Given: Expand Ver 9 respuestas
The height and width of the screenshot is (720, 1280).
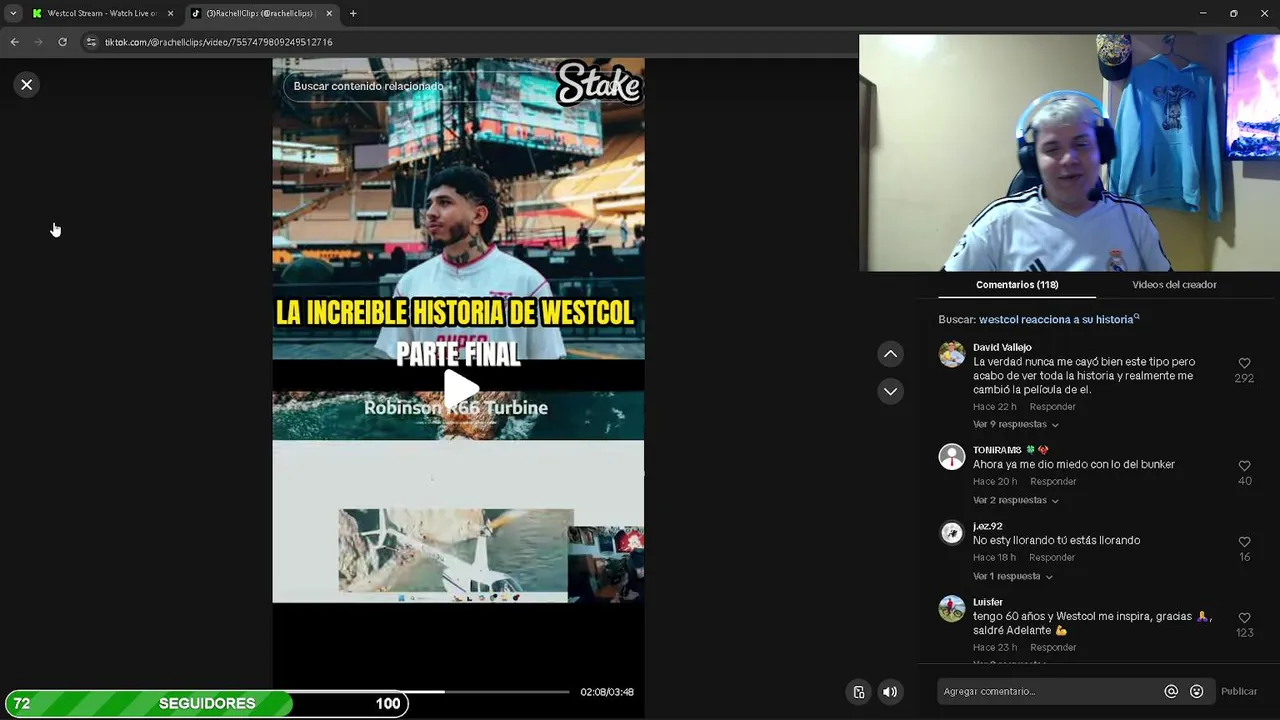Looking at the screenshot, I should 1015,424.
